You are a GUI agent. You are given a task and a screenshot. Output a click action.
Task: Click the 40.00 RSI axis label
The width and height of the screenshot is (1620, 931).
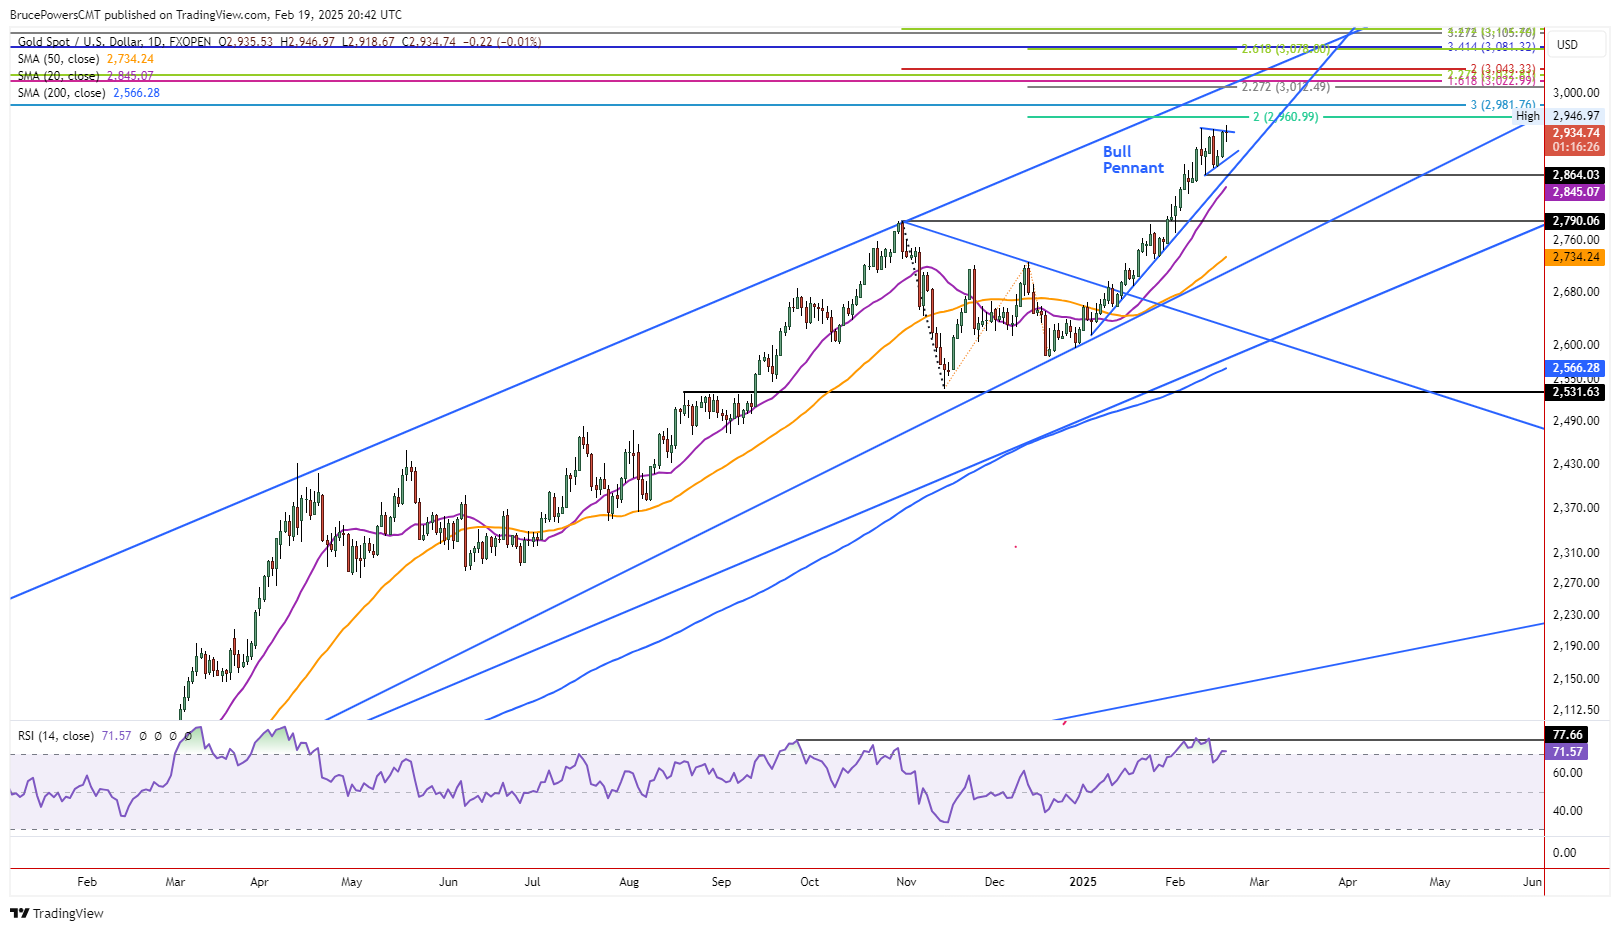point(1567,811)
